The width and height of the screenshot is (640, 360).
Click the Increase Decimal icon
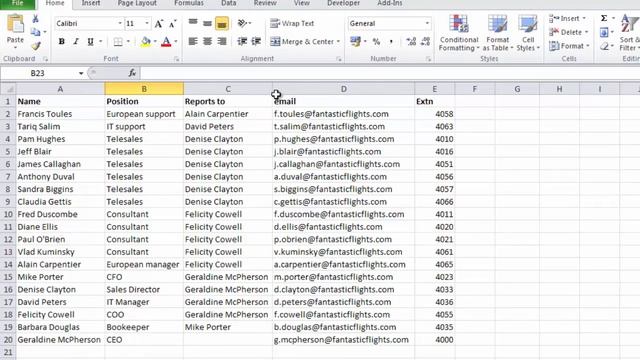point(411,41)
